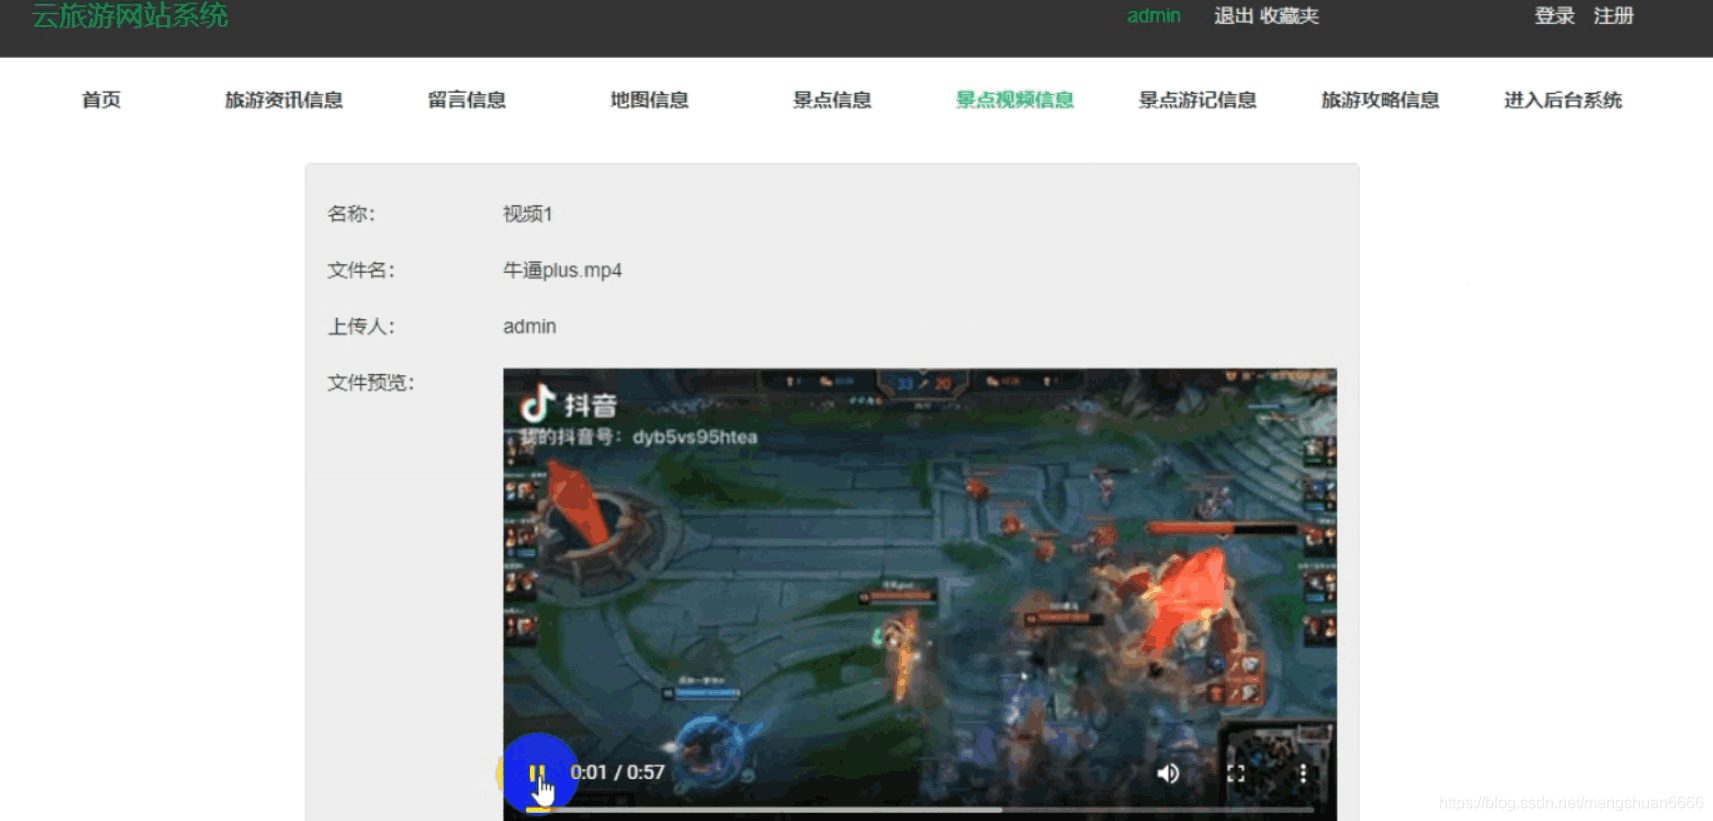Click the 注册 register link
Image resolution: width=1713 pixels, height=821 pixels.
point(1614,16)
